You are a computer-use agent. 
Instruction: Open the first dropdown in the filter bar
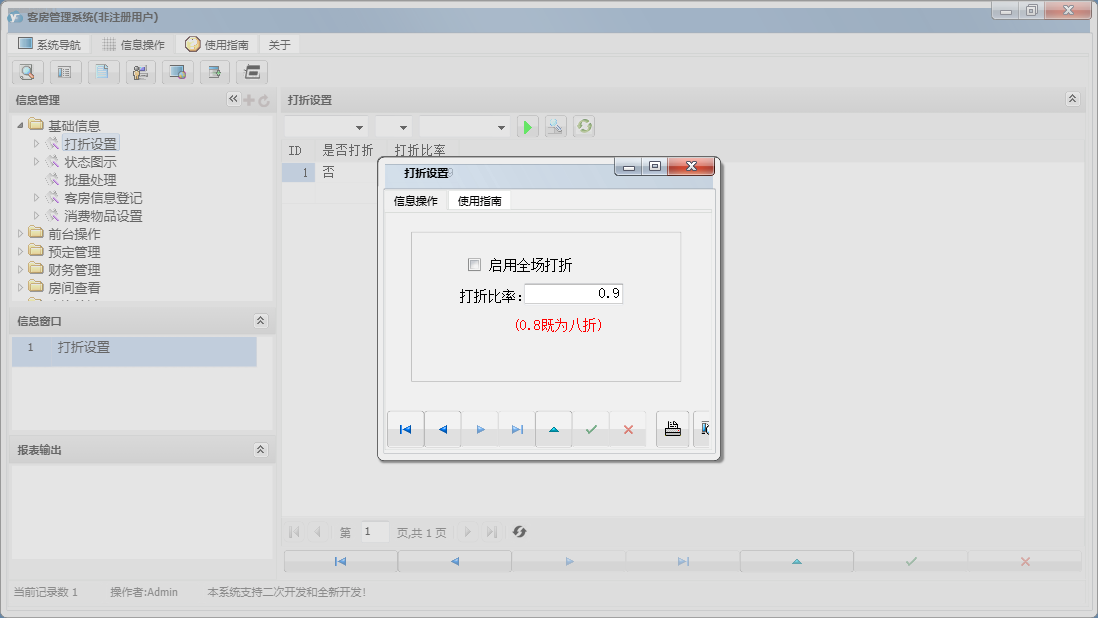tap(325, 126)
